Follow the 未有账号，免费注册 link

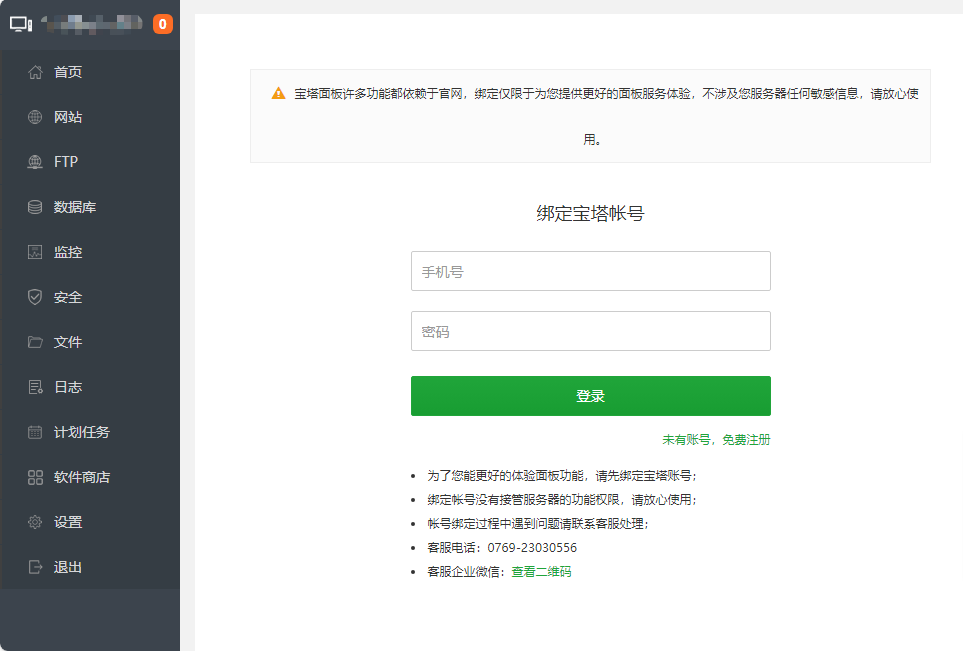coord(716,440)
